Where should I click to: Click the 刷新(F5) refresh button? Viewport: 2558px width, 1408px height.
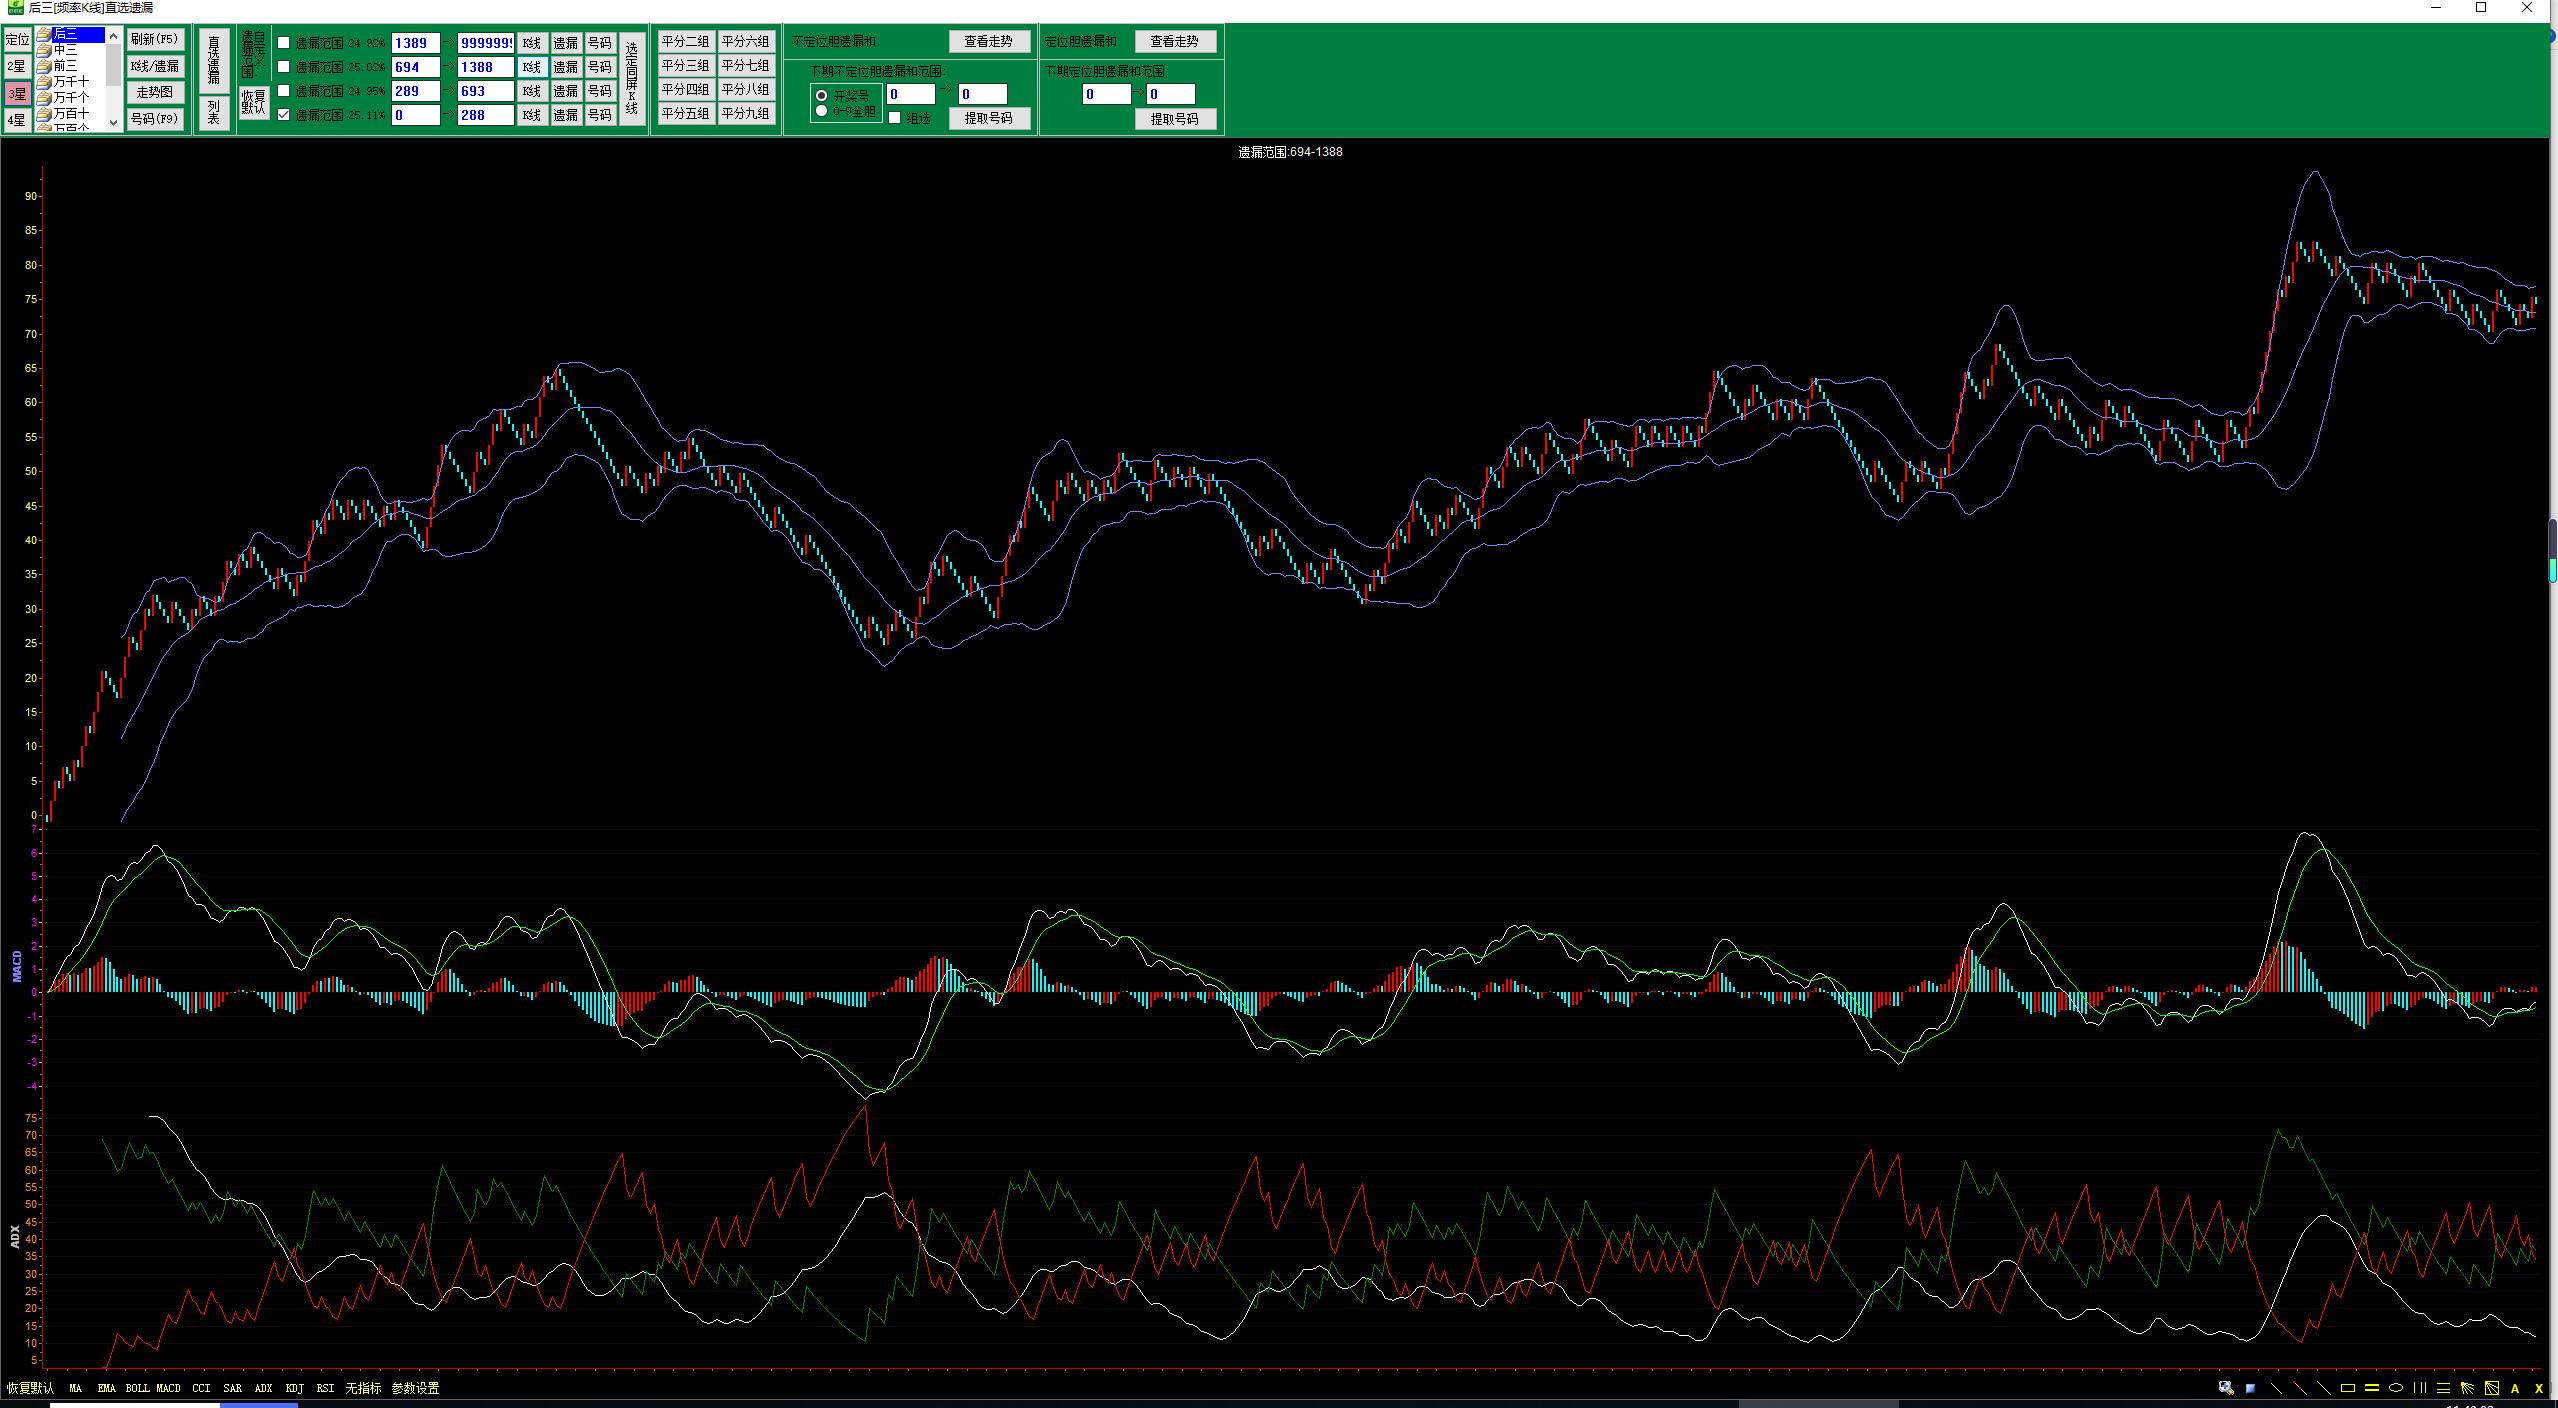[x=155, y=39]
